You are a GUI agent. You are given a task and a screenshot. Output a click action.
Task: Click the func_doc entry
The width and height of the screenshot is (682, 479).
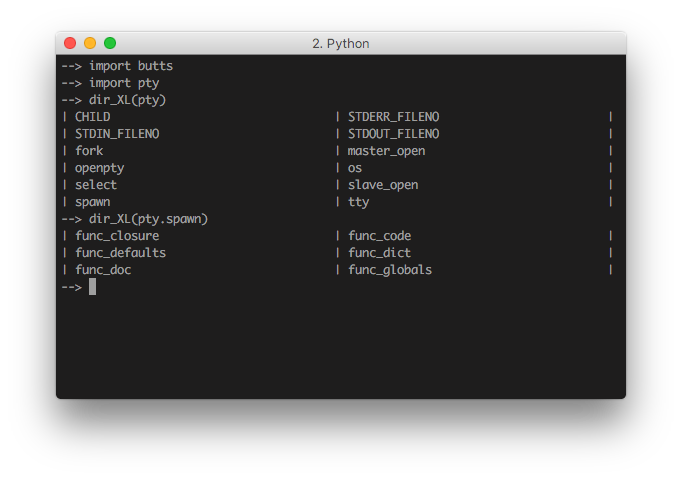tap(103, 269)
